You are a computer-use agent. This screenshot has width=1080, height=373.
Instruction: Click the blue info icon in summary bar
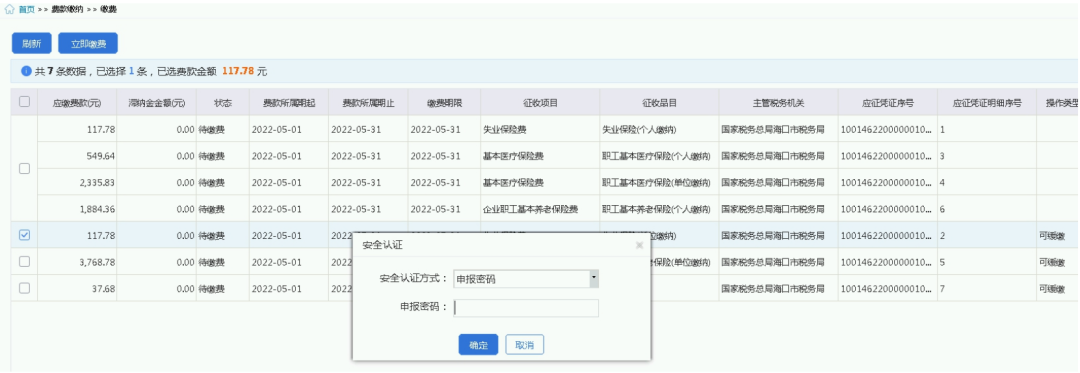pyautogui.click(x=27, y=71)
